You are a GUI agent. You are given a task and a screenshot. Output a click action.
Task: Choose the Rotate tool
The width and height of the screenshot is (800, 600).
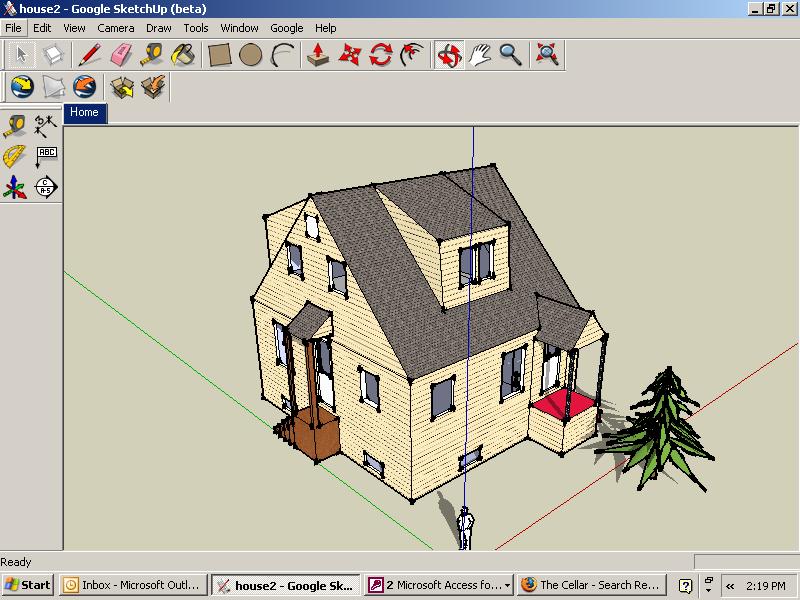381,55
